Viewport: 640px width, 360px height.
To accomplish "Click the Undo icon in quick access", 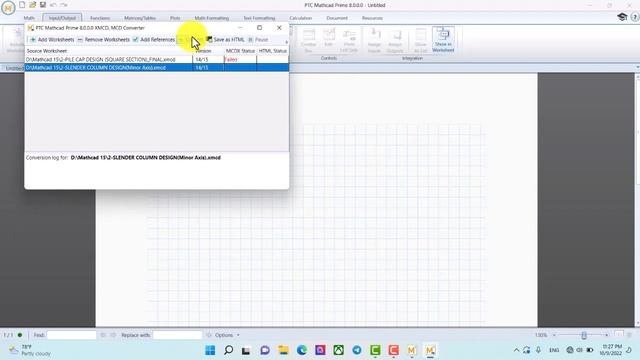I will click(53, 5).
